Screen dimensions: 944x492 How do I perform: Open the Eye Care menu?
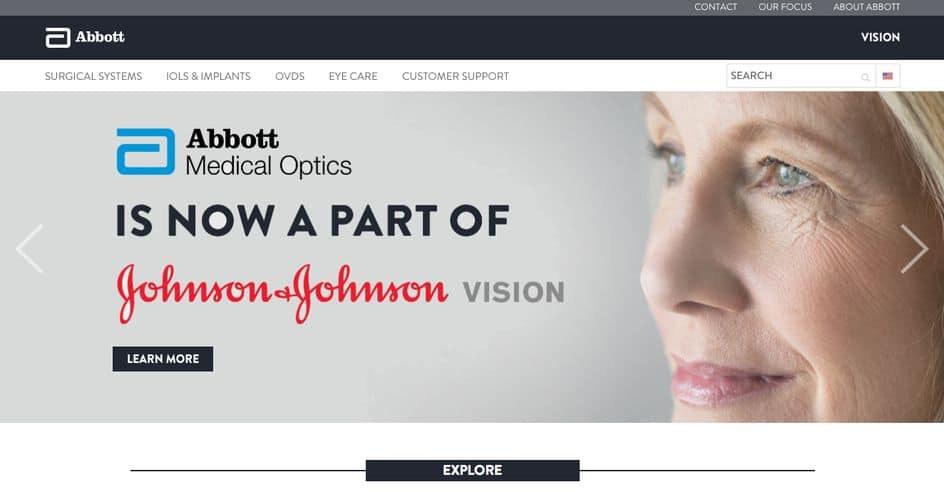(353, 76)
